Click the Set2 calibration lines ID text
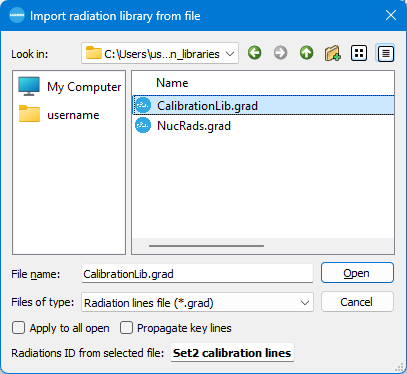This screenshot has height=374, width=407. coord(232,353)
